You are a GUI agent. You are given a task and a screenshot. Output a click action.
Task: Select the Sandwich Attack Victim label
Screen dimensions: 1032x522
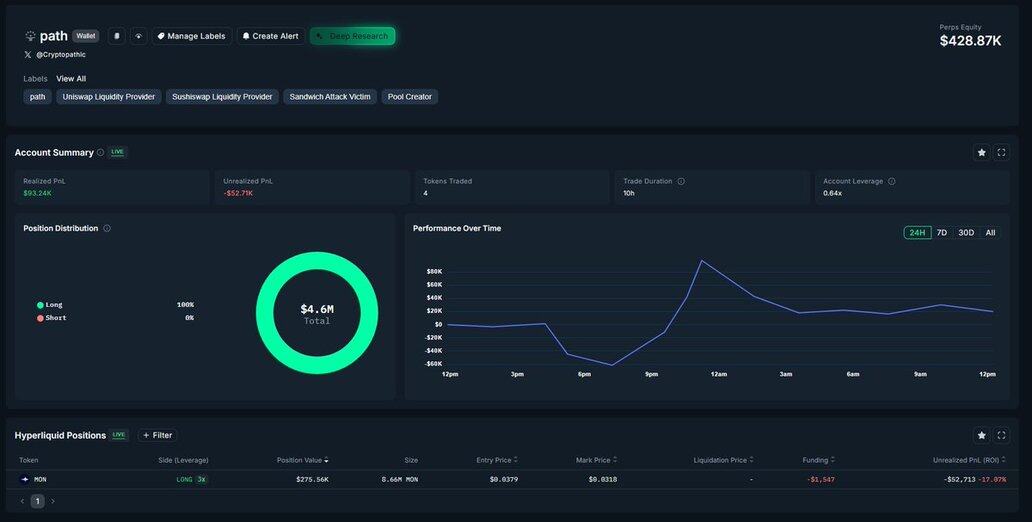tap(329, 97)
